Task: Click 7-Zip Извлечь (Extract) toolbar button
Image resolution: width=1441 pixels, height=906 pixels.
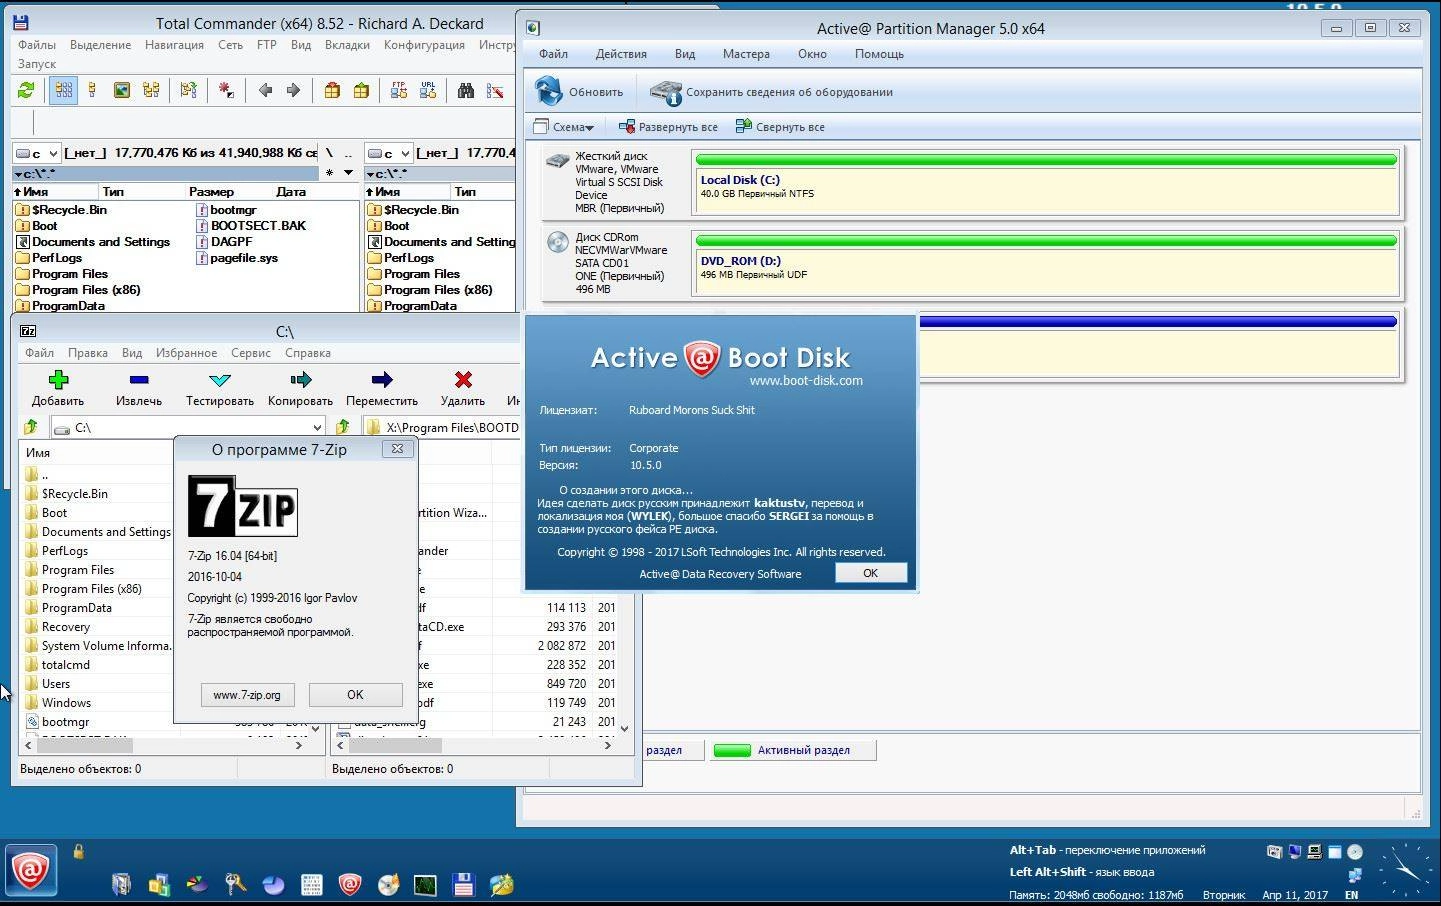Action: [139, 388]
